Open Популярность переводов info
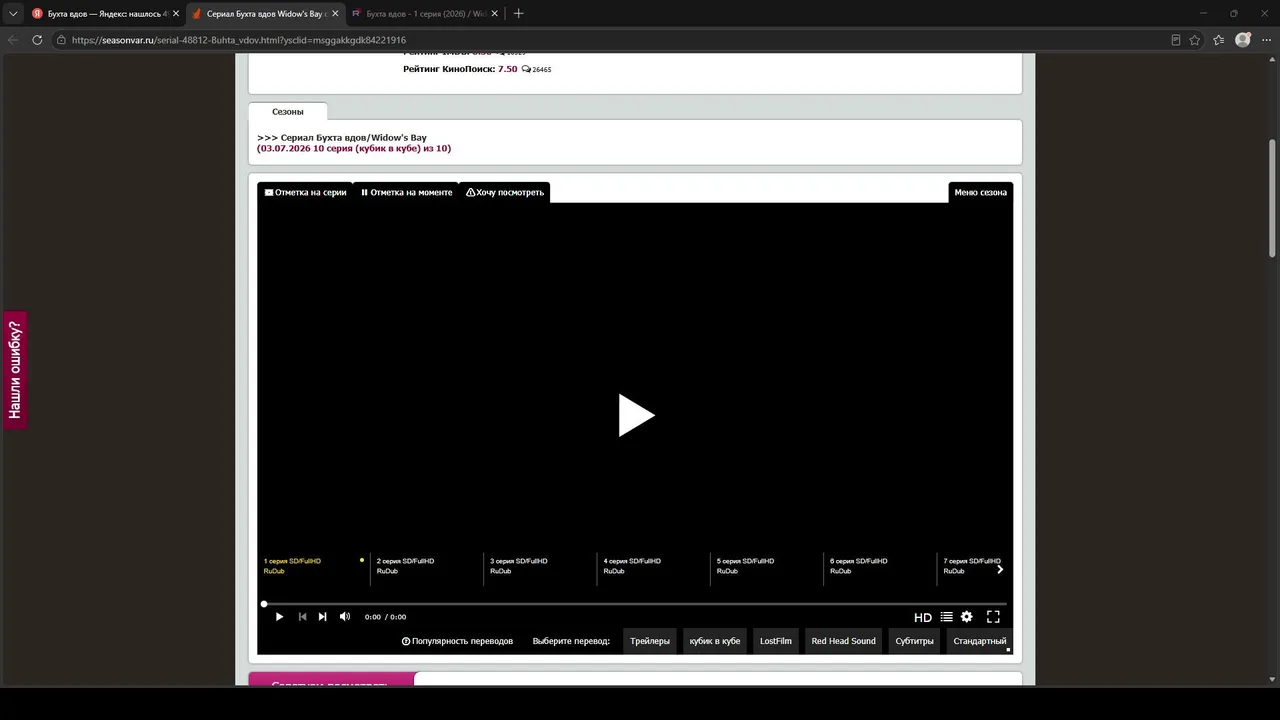Image resolution: width=1280 pixels, height=720 pixels. (457, 641)
